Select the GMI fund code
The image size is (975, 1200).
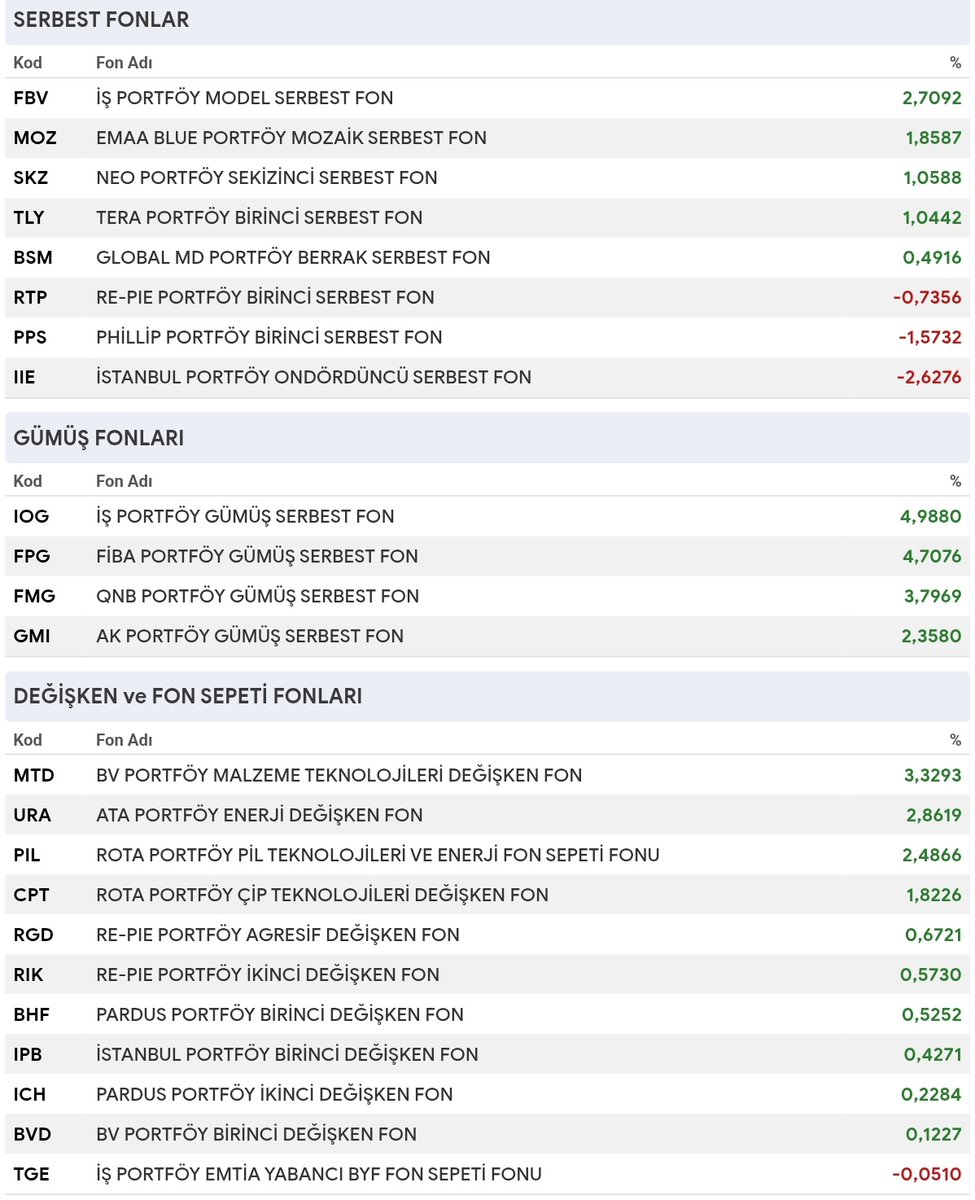(32, 637)
